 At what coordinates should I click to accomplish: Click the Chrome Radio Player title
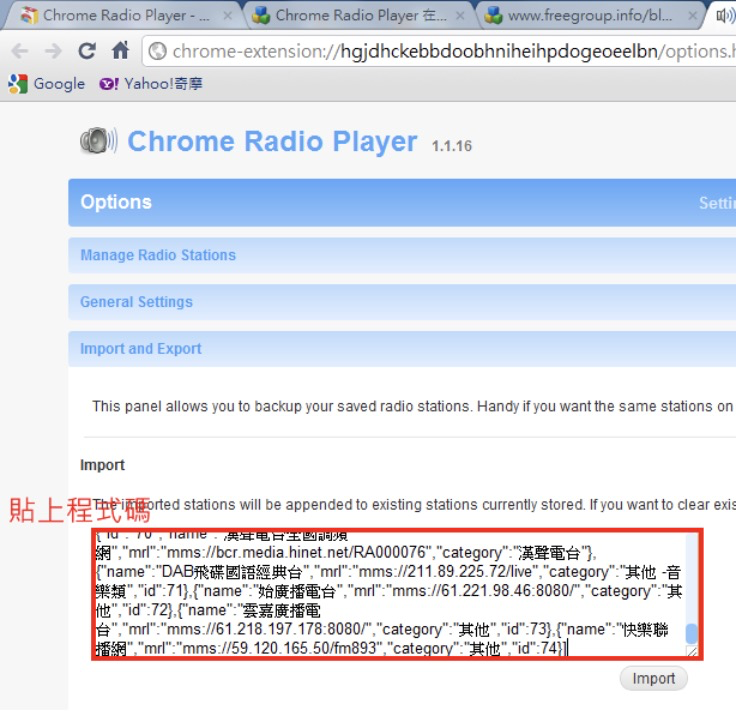click(272, 141)
